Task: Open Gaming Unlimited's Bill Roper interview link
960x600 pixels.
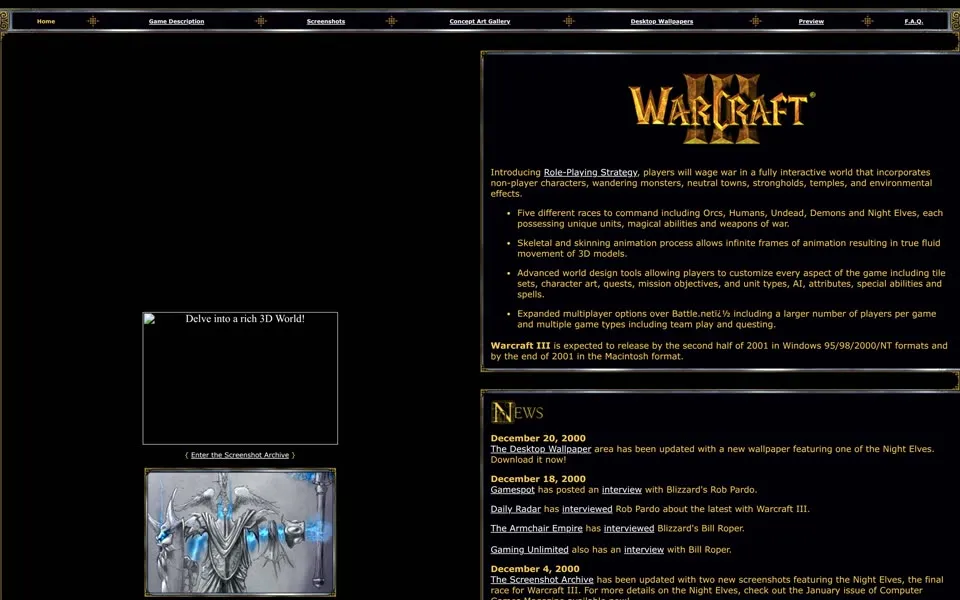Action: [x=643, y=550]
